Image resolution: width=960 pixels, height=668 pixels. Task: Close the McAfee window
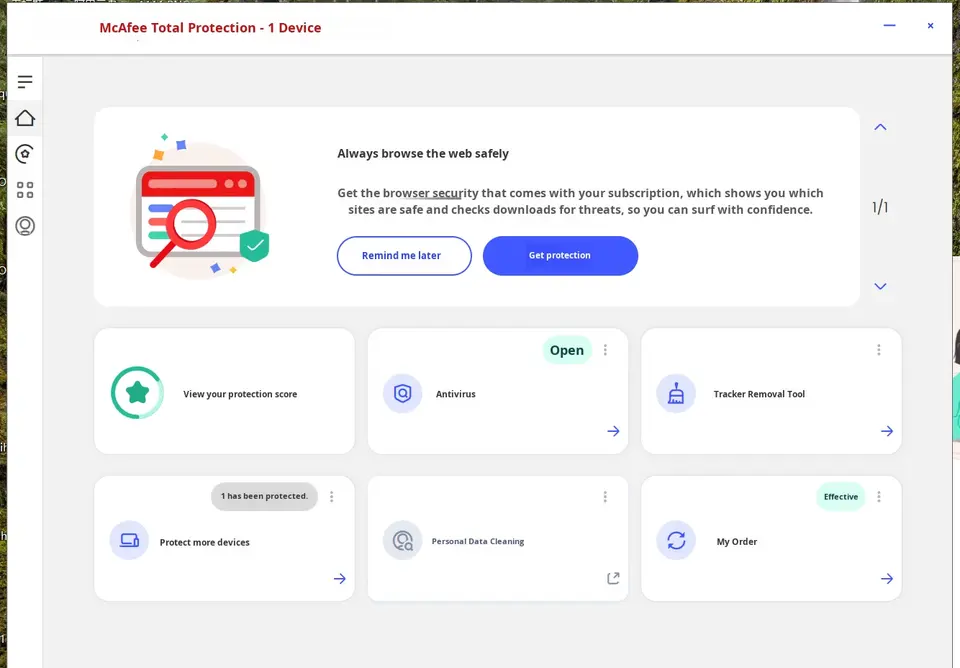(930, 26)
